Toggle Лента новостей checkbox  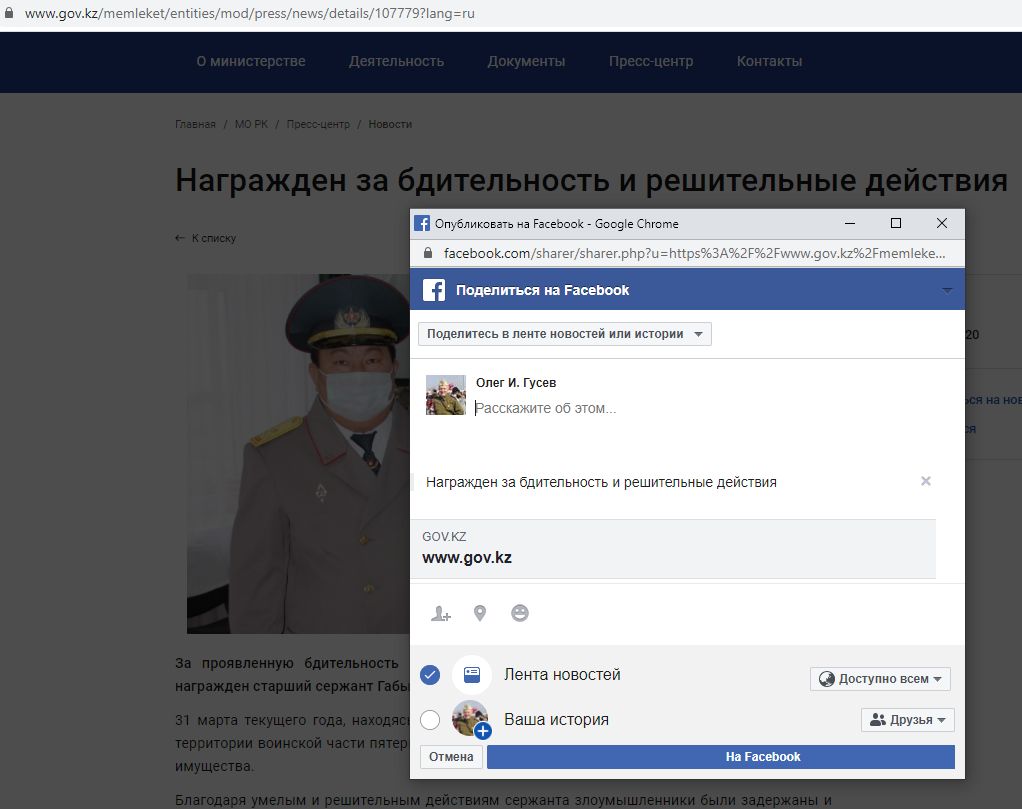[x=430, y=675]
